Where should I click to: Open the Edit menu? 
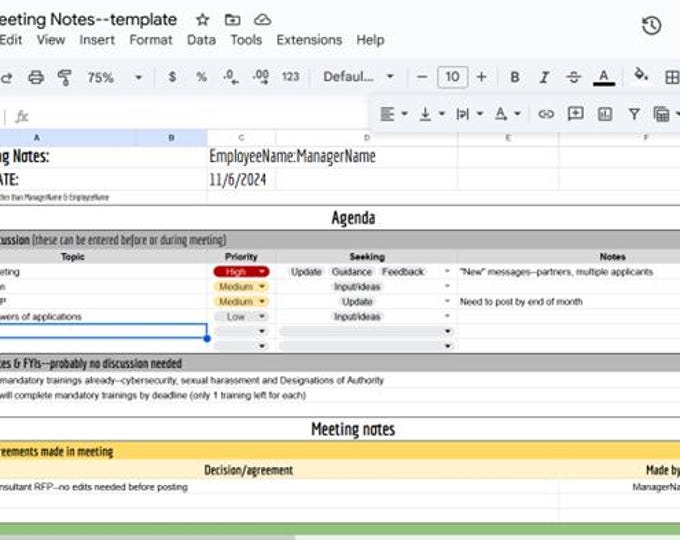pos(11,40)
